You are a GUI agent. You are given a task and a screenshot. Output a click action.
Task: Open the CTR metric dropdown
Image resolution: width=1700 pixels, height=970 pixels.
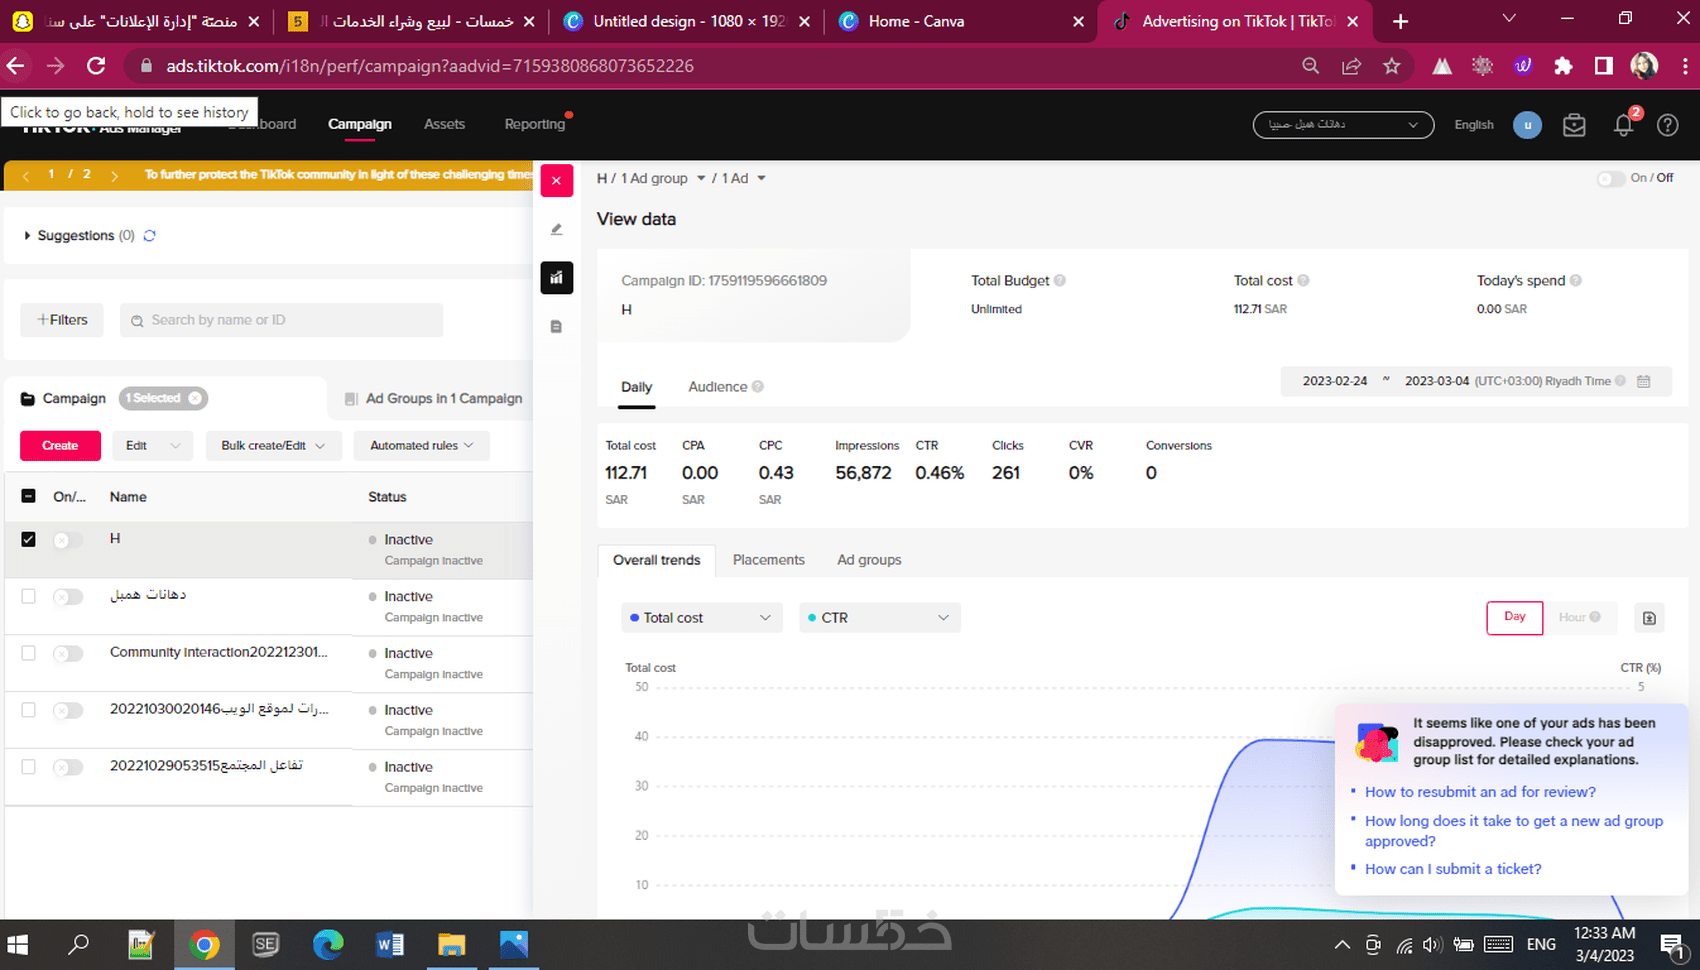coord(880,618)
